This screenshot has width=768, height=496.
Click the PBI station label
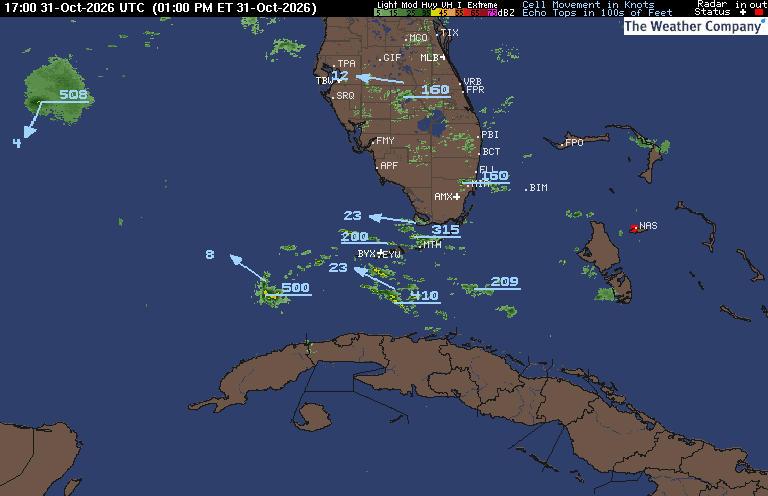click(489, 135)
